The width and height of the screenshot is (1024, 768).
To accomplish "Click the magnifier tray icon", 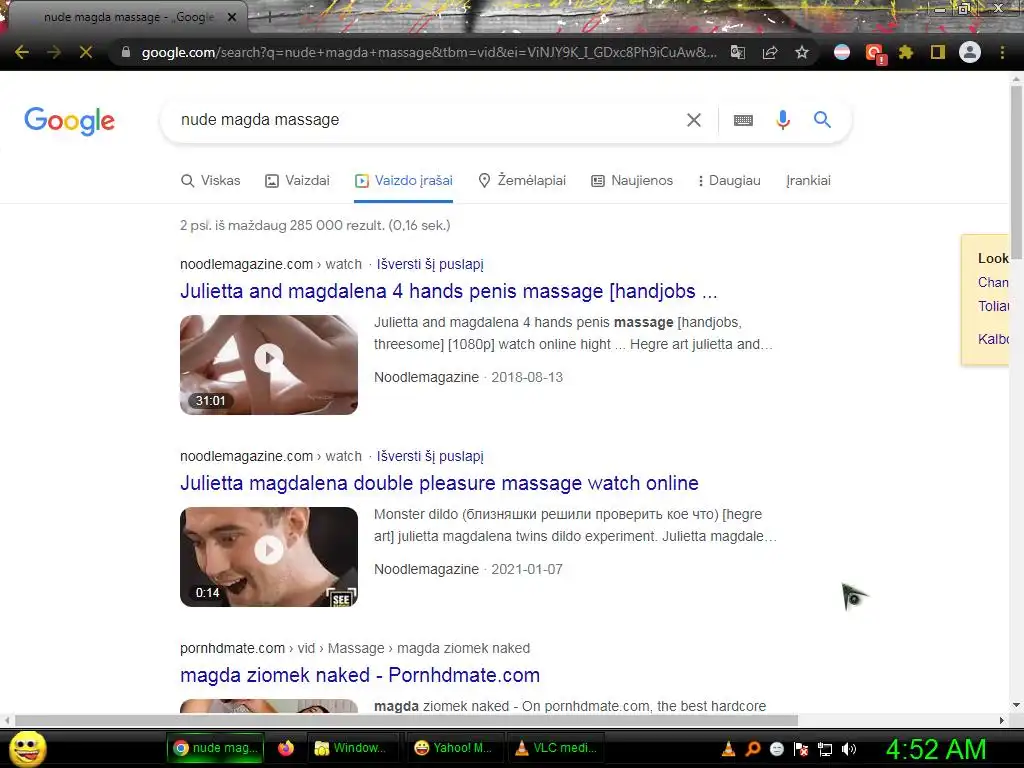I will click(752, 749).
